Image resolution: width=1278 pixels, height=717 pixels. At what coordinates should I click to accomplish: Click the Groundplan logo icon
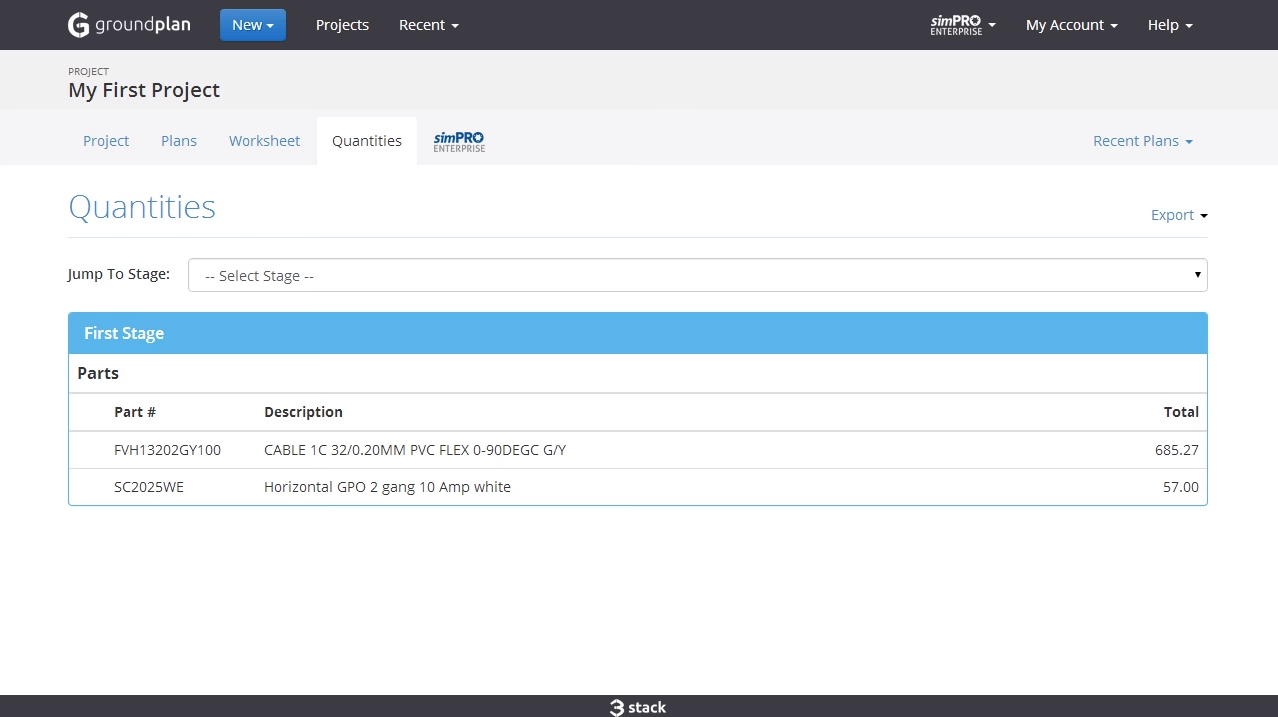(x=79, y=25)
